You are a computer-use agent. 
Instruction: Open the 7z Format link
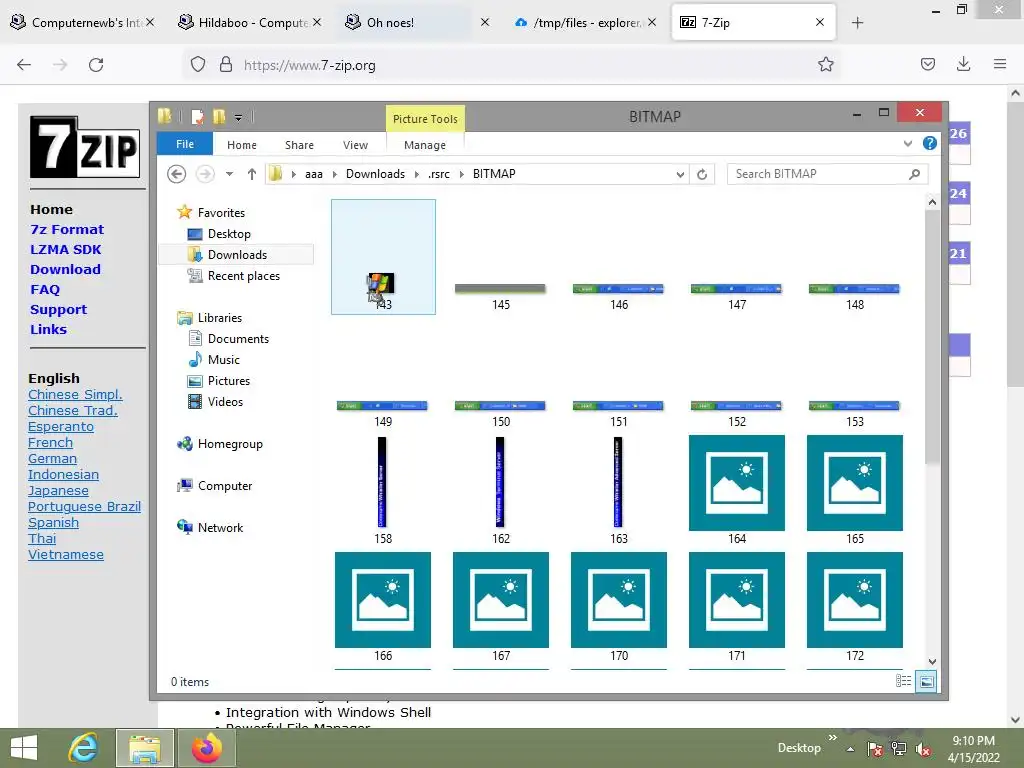tap(67, 229)
